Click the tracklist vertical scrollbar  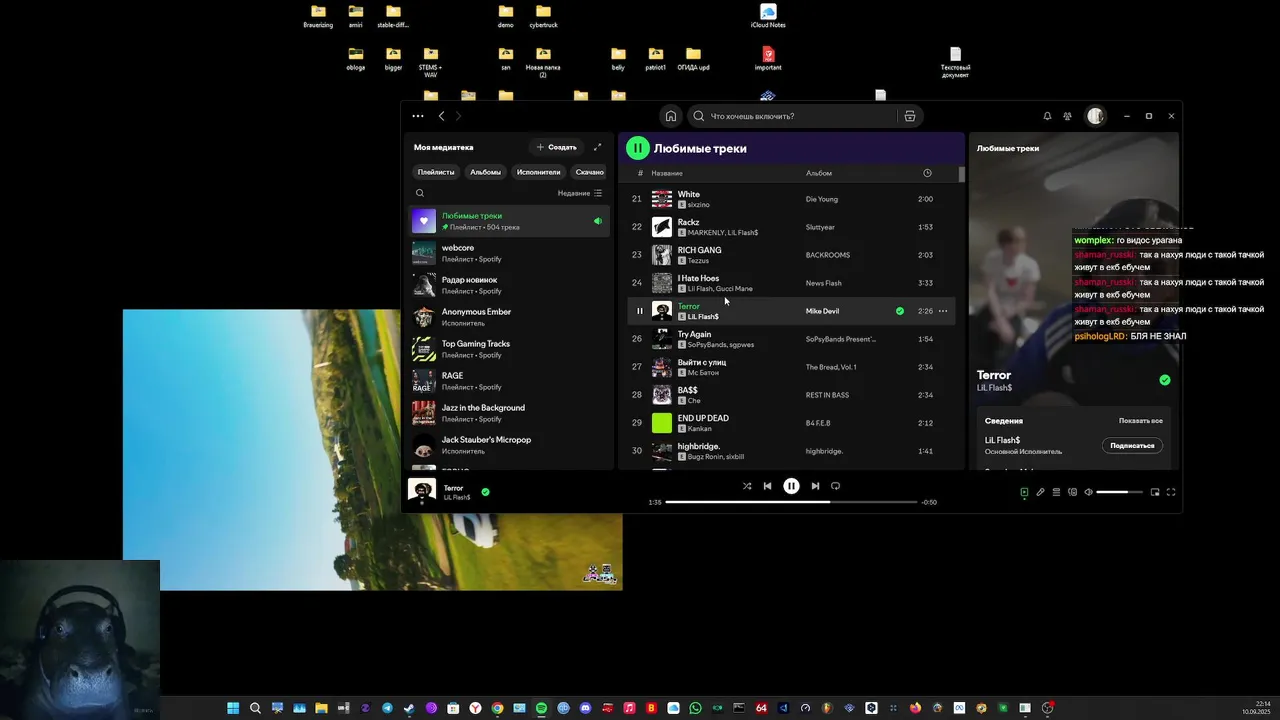point(961,174)
